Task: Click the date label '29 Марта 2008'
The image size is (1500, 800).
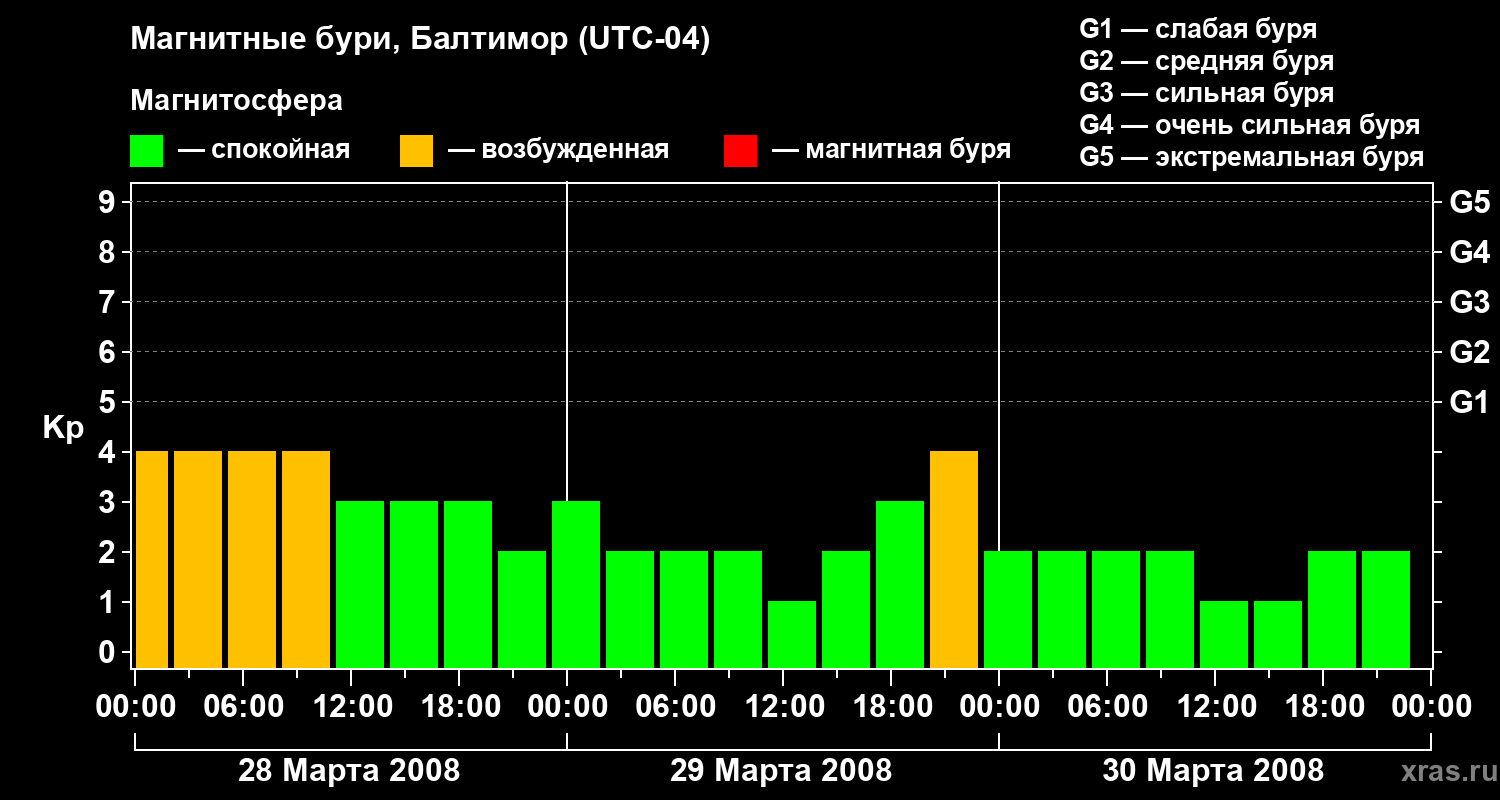Action: (x=781, y=770)
